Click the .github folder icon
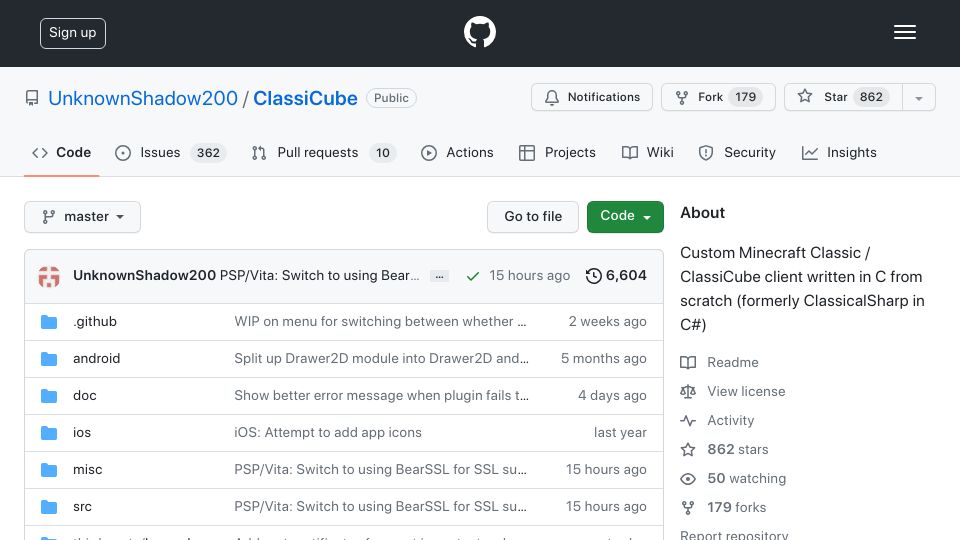Screen dimensions: 960x540 pos(49,322)
